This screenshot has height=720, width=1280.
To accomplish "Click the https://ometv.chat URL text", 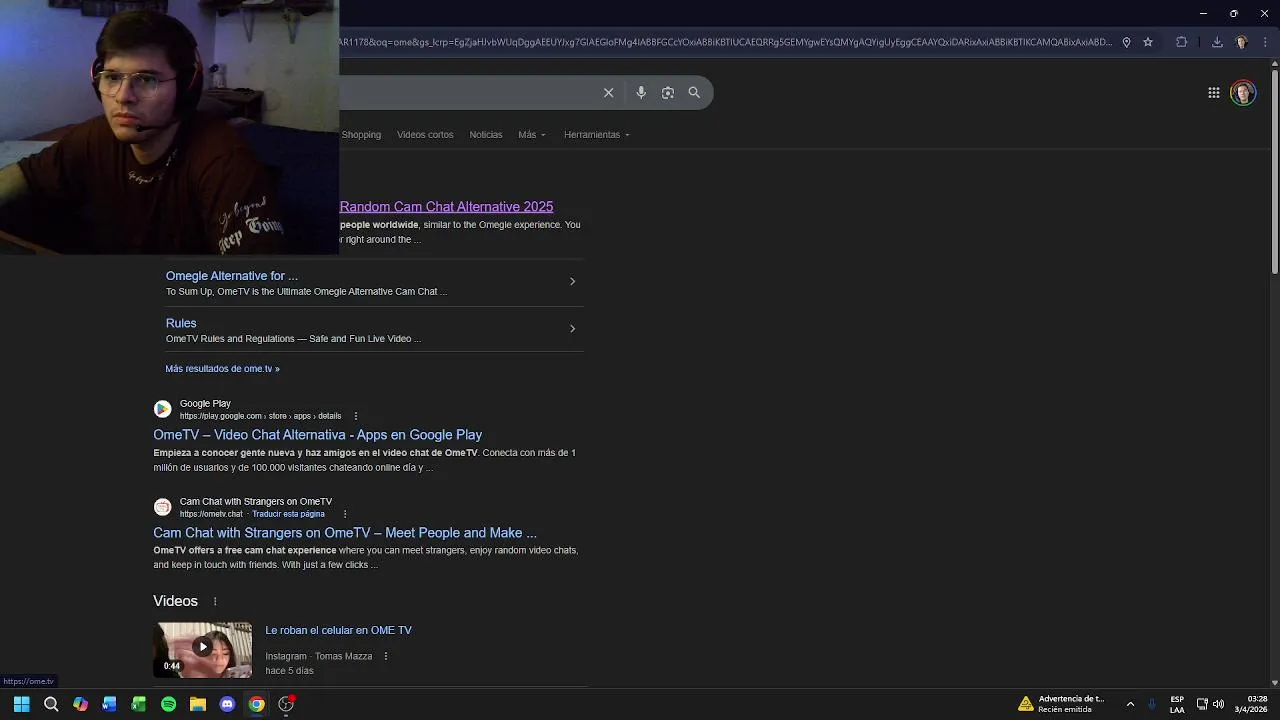I will [211, 514].
